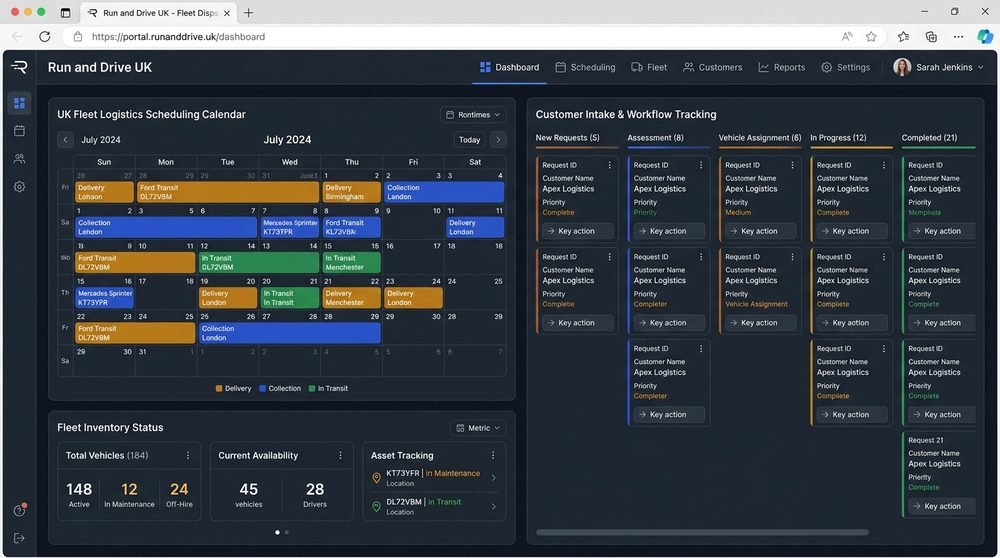Image resolution: width=1000 pixels, height=558 pixels.
Task: Click the Collection legend color swatch
Action: pos(263,388)
